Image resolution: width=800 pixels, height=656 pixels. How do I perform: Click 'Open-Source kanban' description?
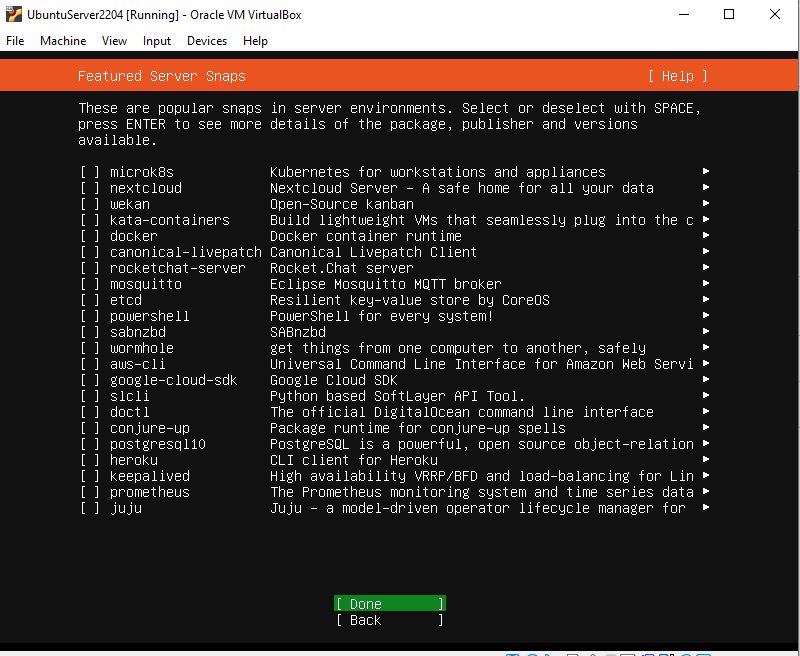coord(342,205)
